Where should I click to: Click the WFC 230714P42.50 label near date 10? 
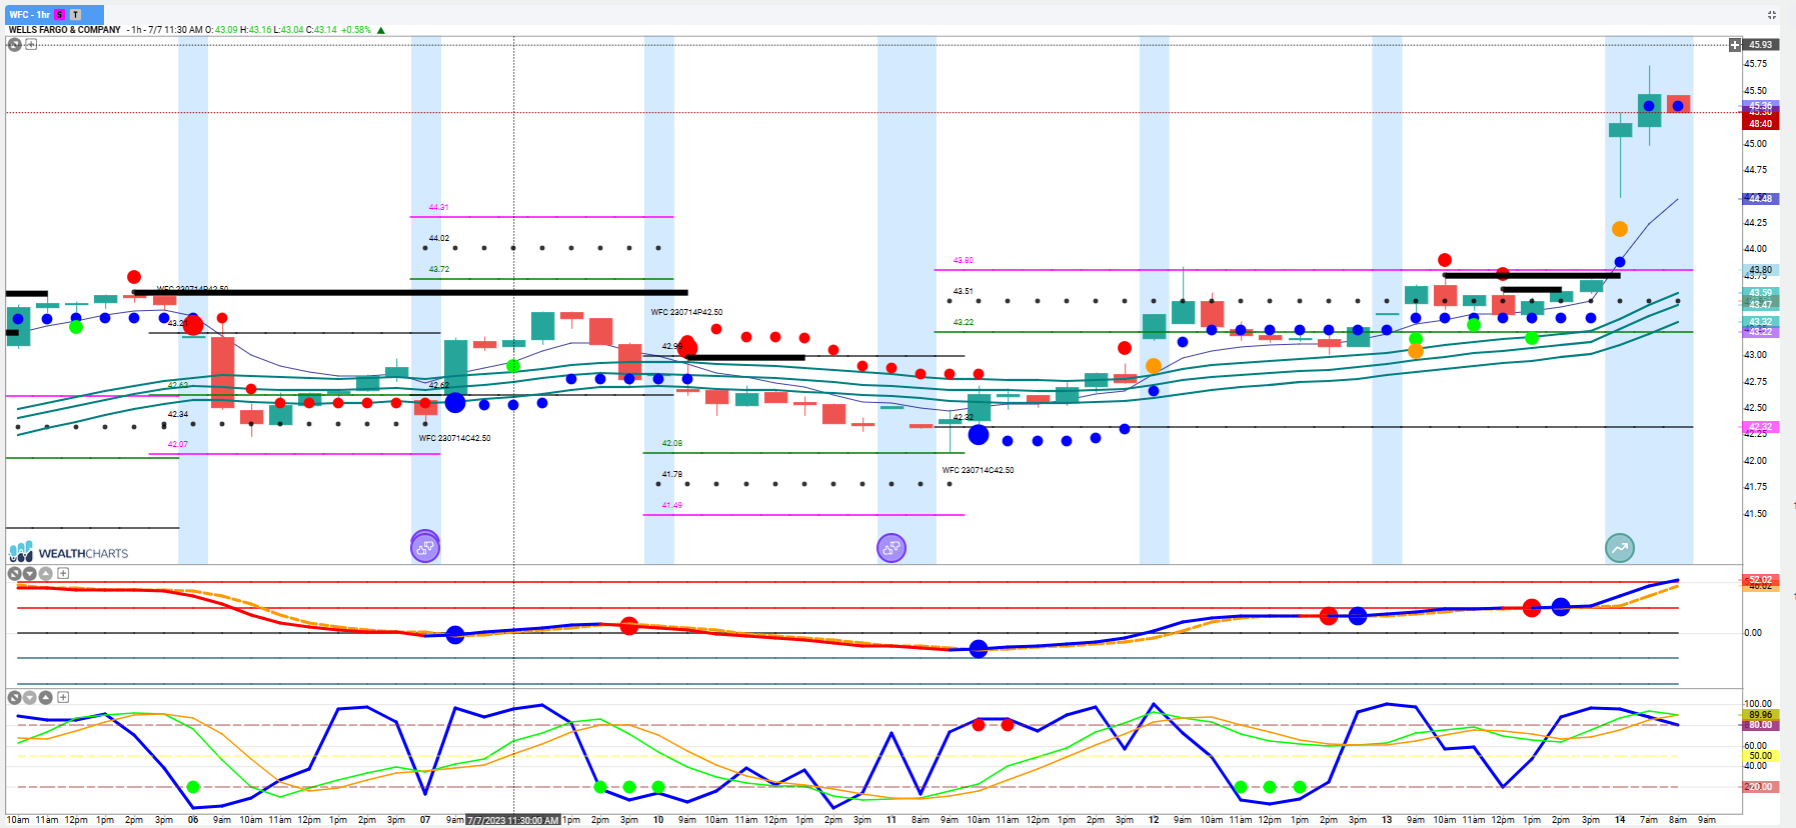[686, 312]
